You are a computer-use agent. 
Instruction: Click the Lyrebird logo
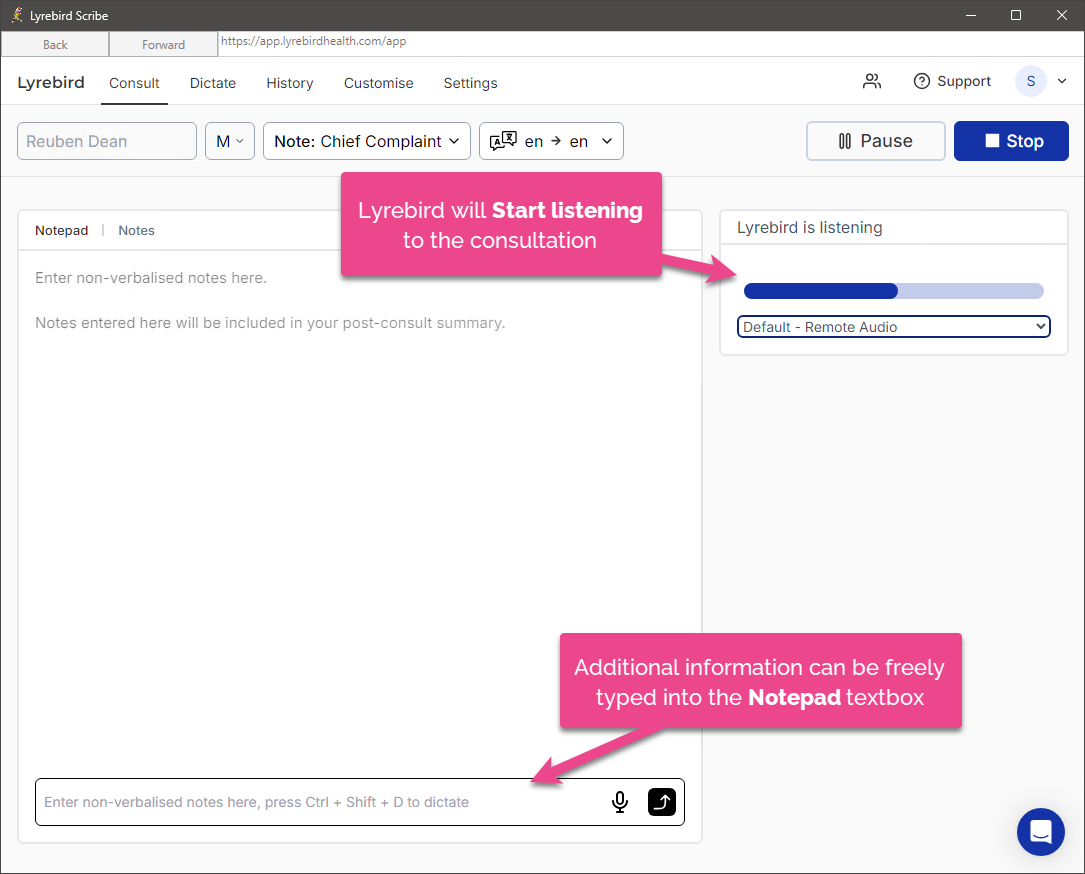[x=51, y=82]
